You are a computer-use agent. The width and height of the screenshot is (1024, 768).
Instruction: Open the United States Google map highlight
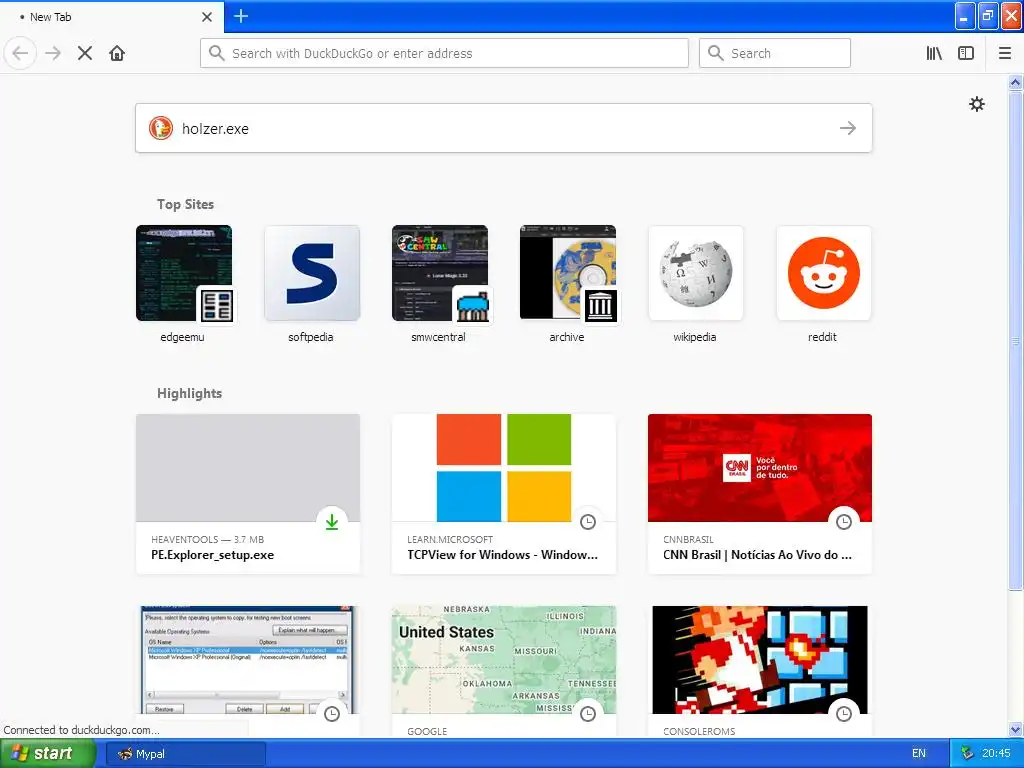click(x=504, y=671)
